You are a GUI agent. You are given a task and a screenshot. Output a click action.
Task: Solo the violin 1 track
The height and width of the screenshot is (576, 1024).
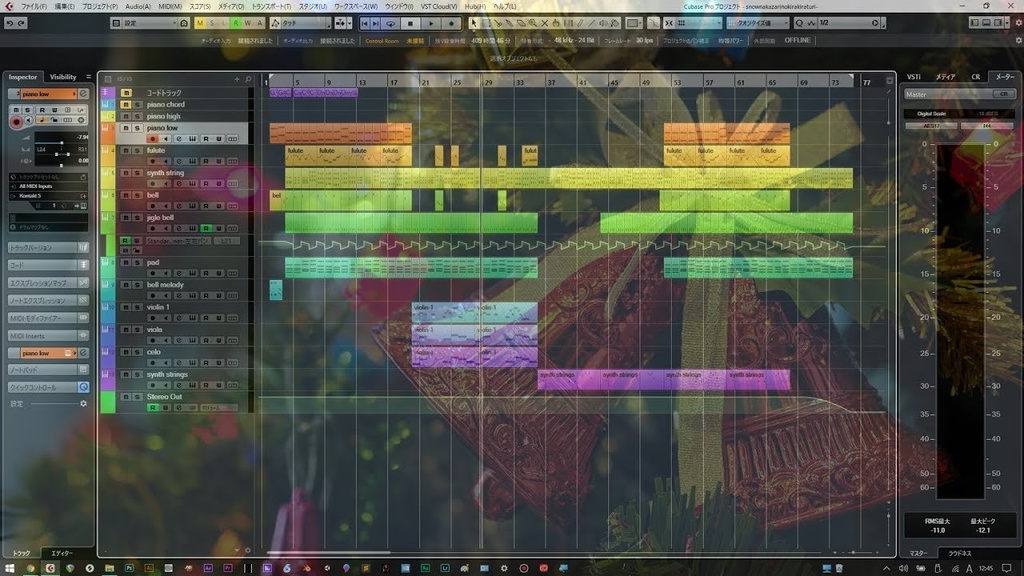[x=137, y=308]
